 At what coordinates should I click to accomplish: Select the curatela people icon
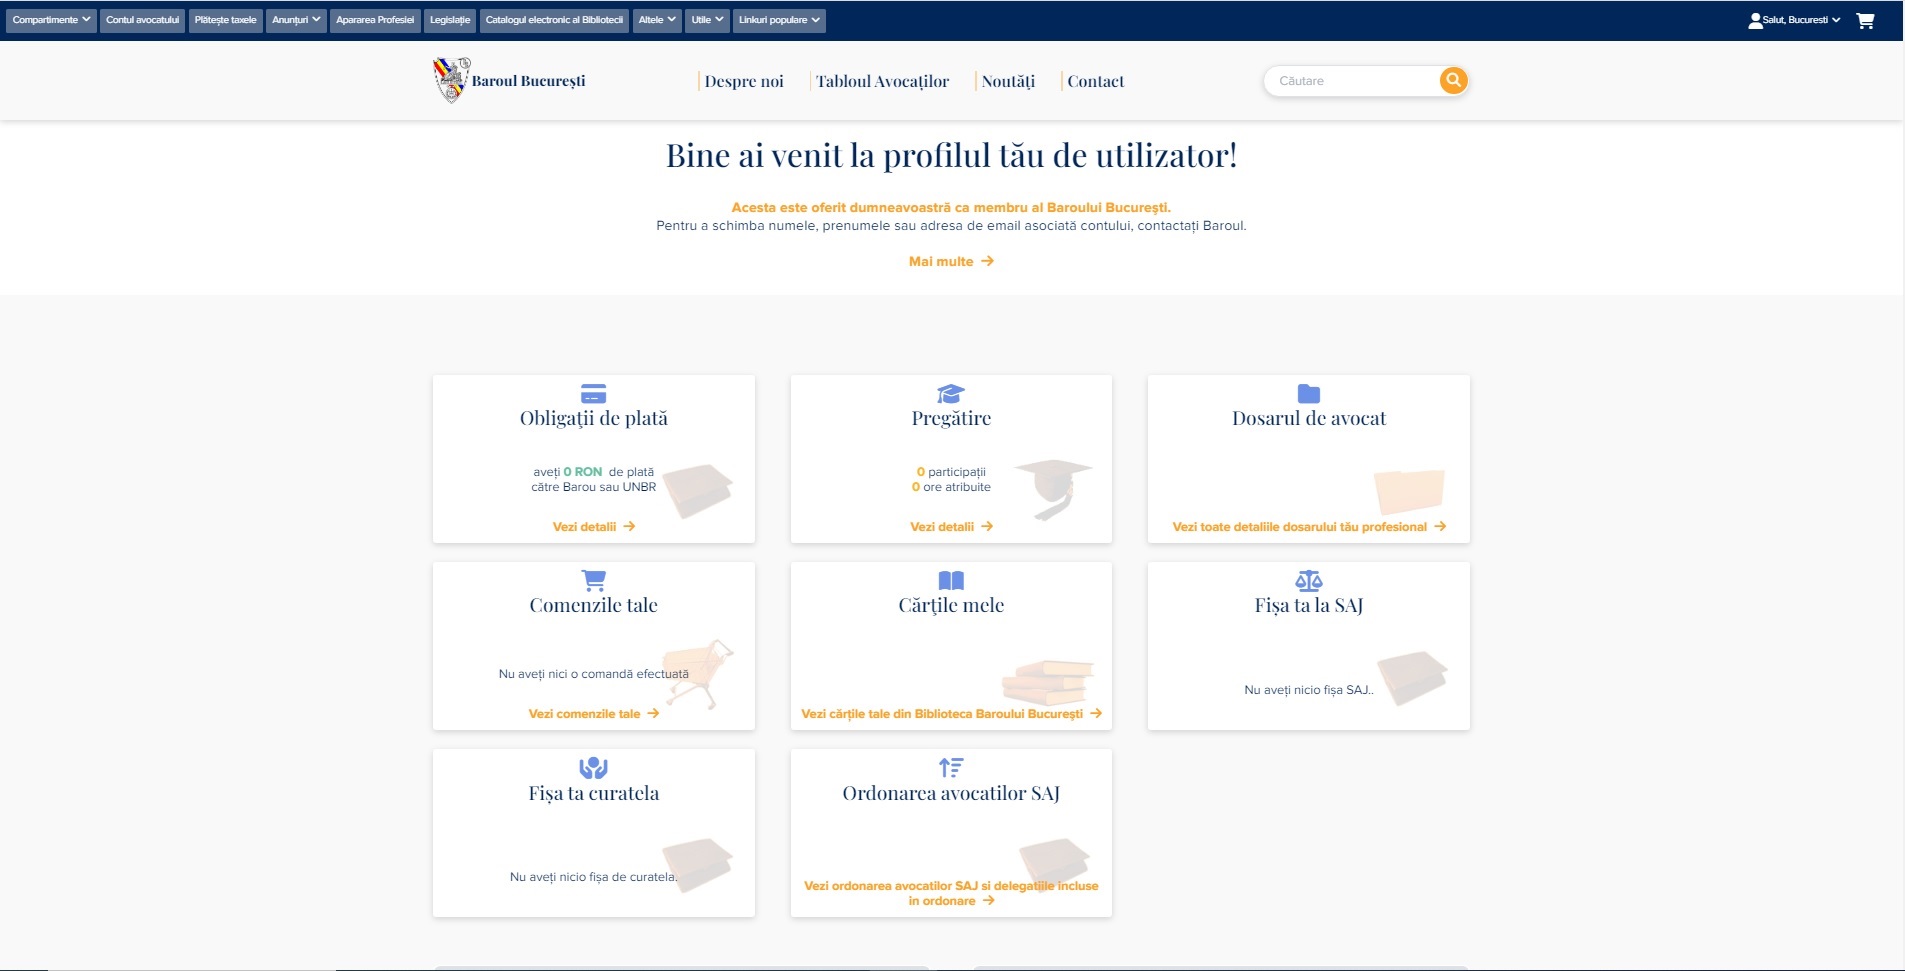(593, 766)
